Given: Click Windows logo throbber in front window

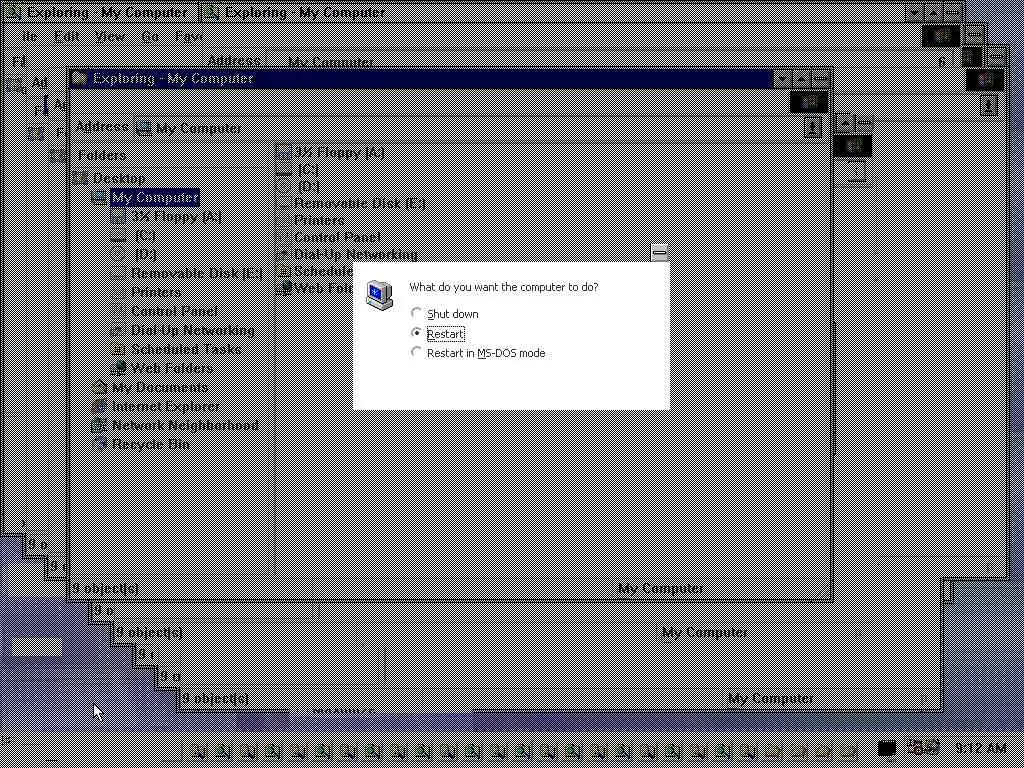Looking at the screenshot, I should (x=808, y=102).
